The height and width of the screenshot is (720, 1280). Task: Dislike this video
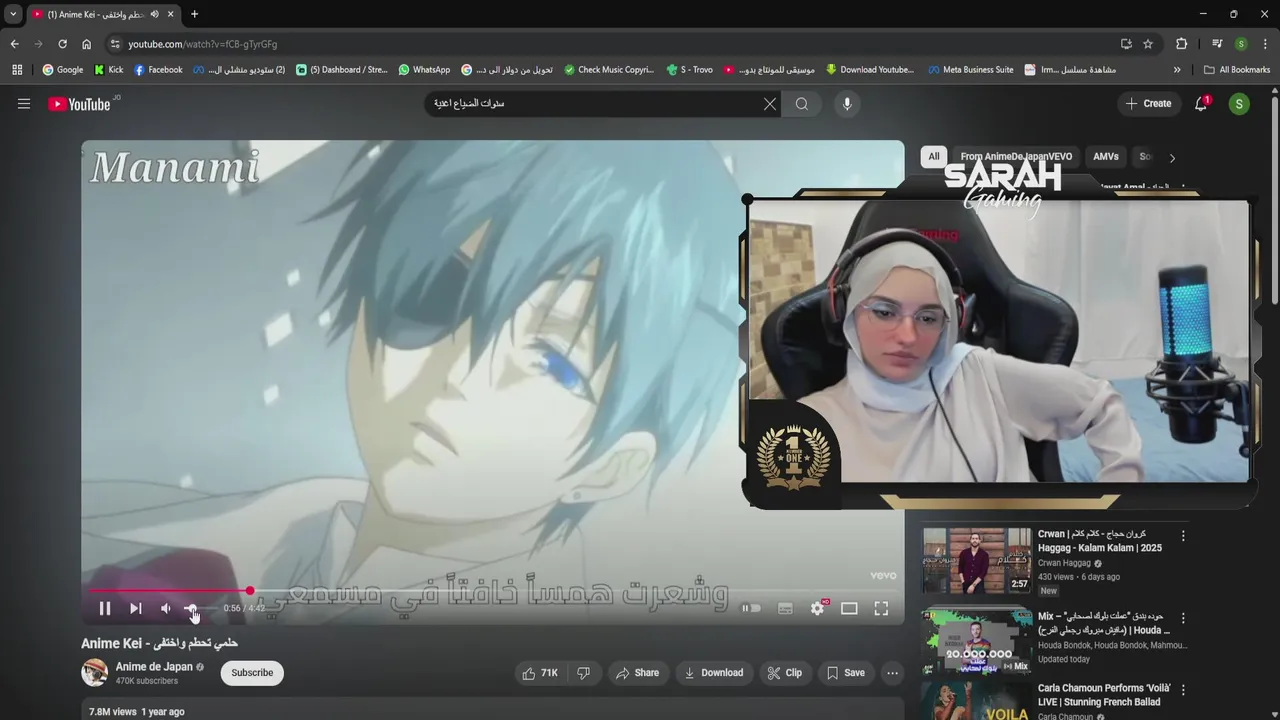pos(583,673)
